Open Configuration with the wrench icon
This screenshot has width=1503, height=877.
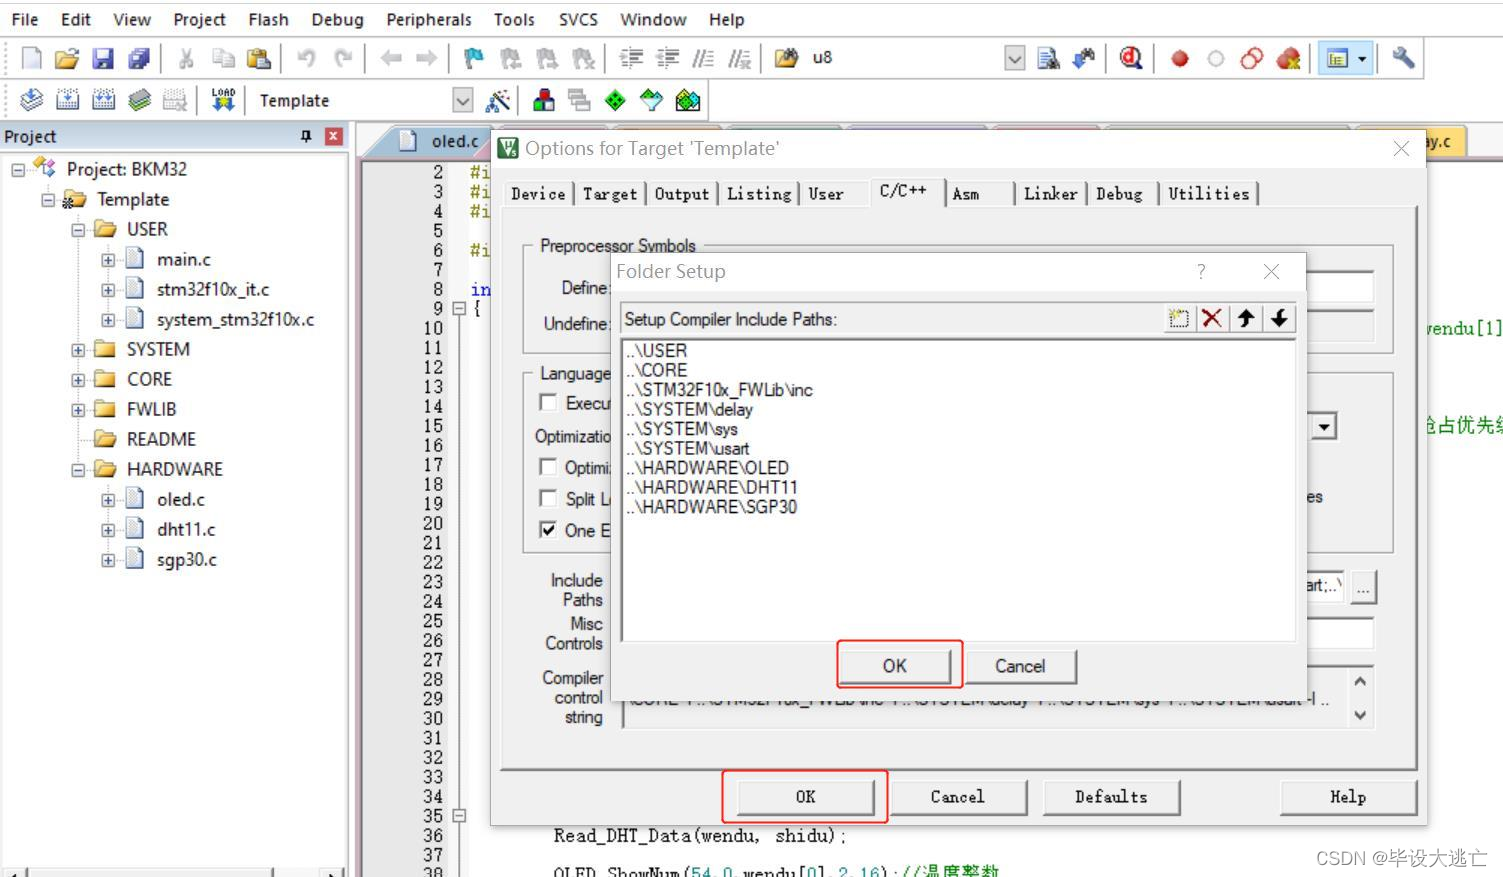click(1404, 58)
